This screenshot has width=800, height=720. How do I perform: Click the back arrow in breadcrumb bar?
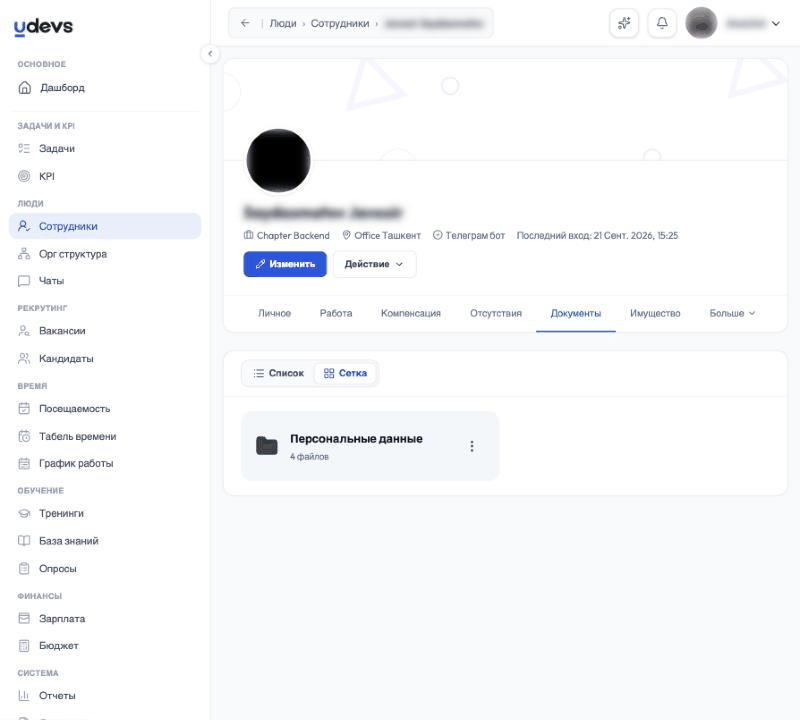point(245,23)
